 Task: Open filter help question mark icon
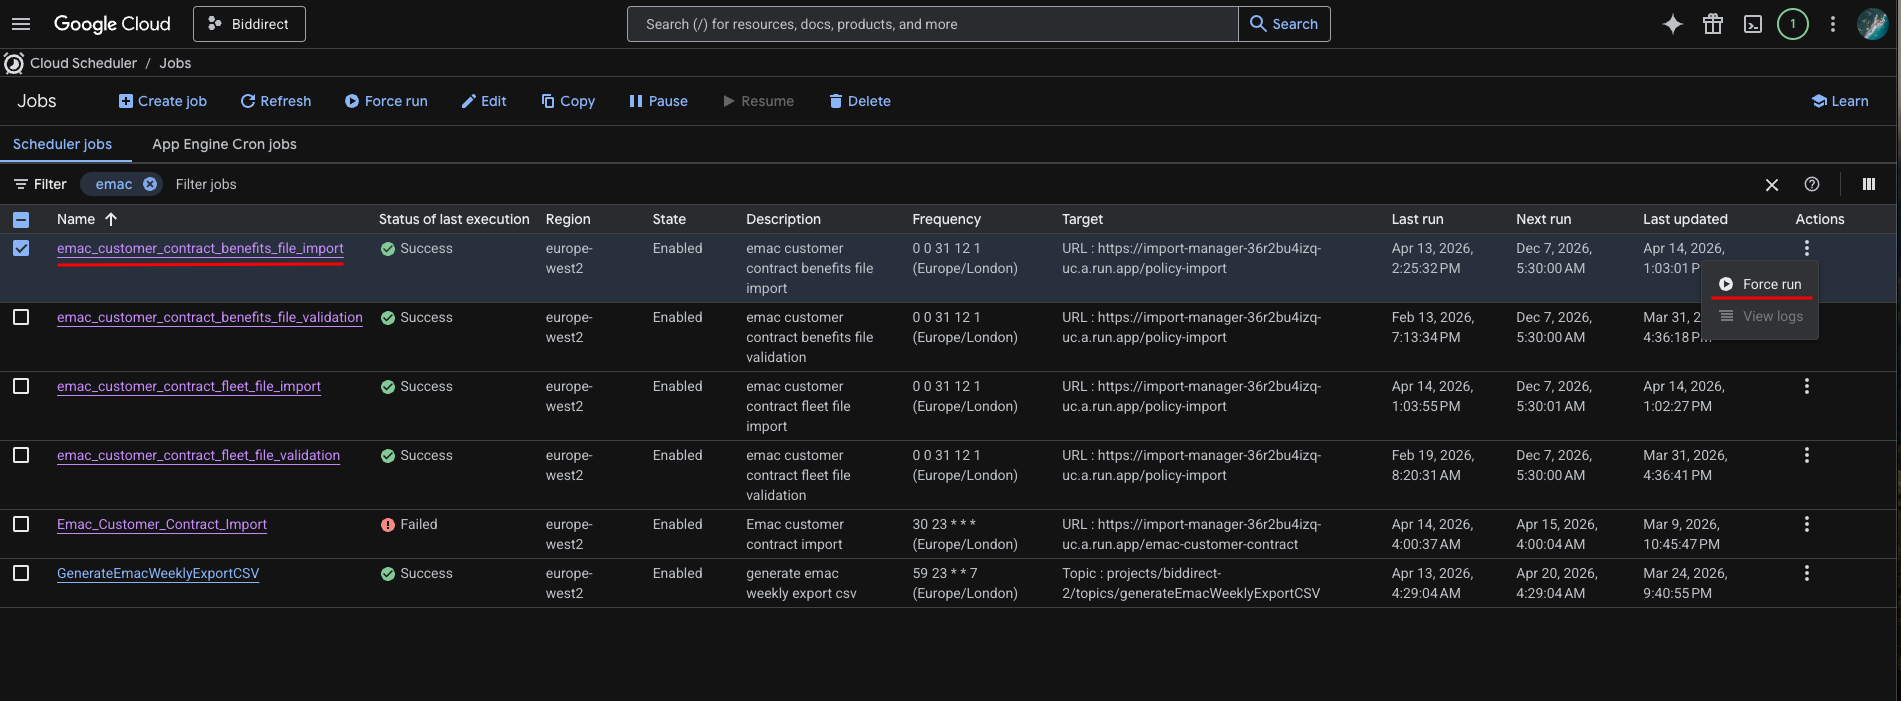tap(1812, 184)
